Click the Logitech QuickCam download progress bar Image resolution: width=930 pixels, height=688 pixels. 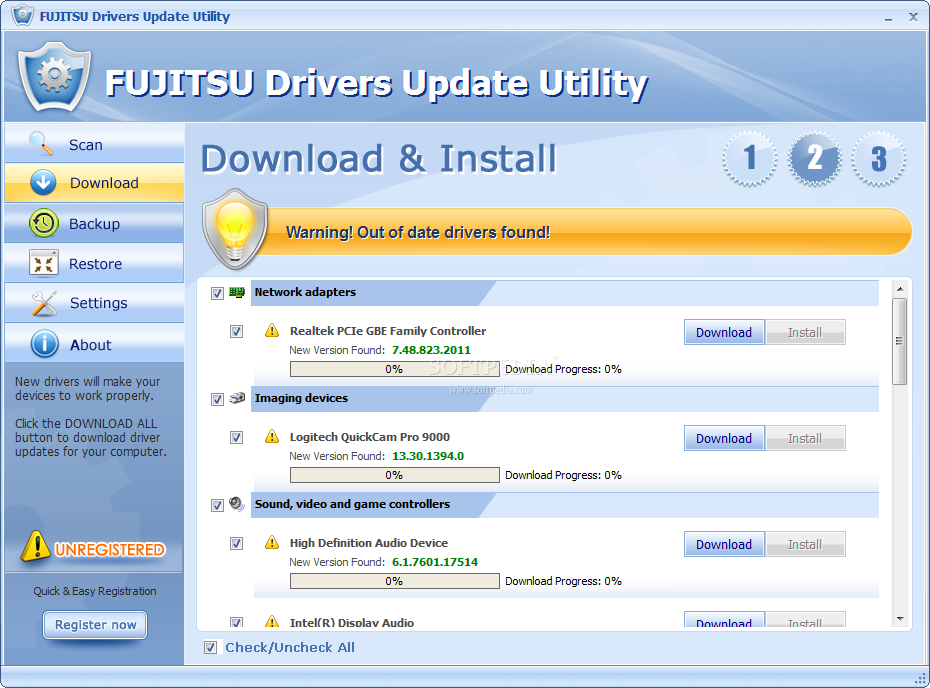coord(394,475)
